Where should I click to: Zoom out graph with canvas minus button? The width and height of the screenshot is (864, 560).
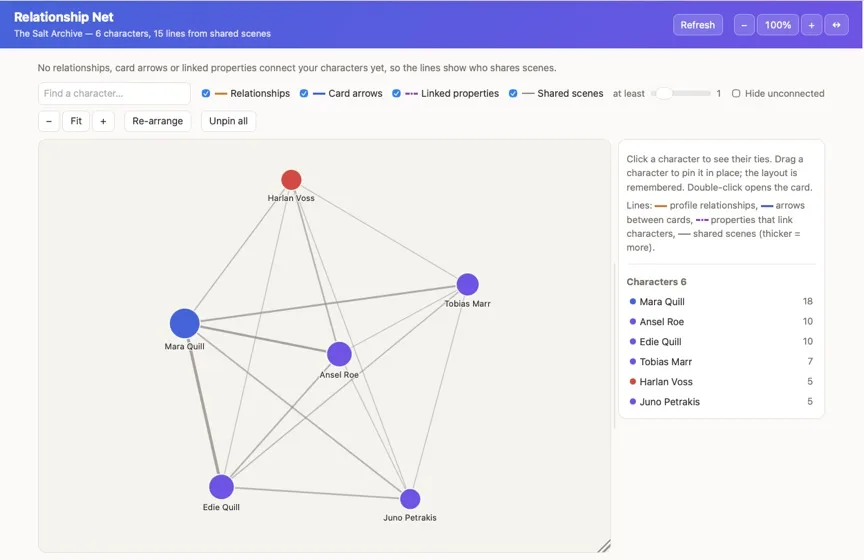click(x=49, y=121)
